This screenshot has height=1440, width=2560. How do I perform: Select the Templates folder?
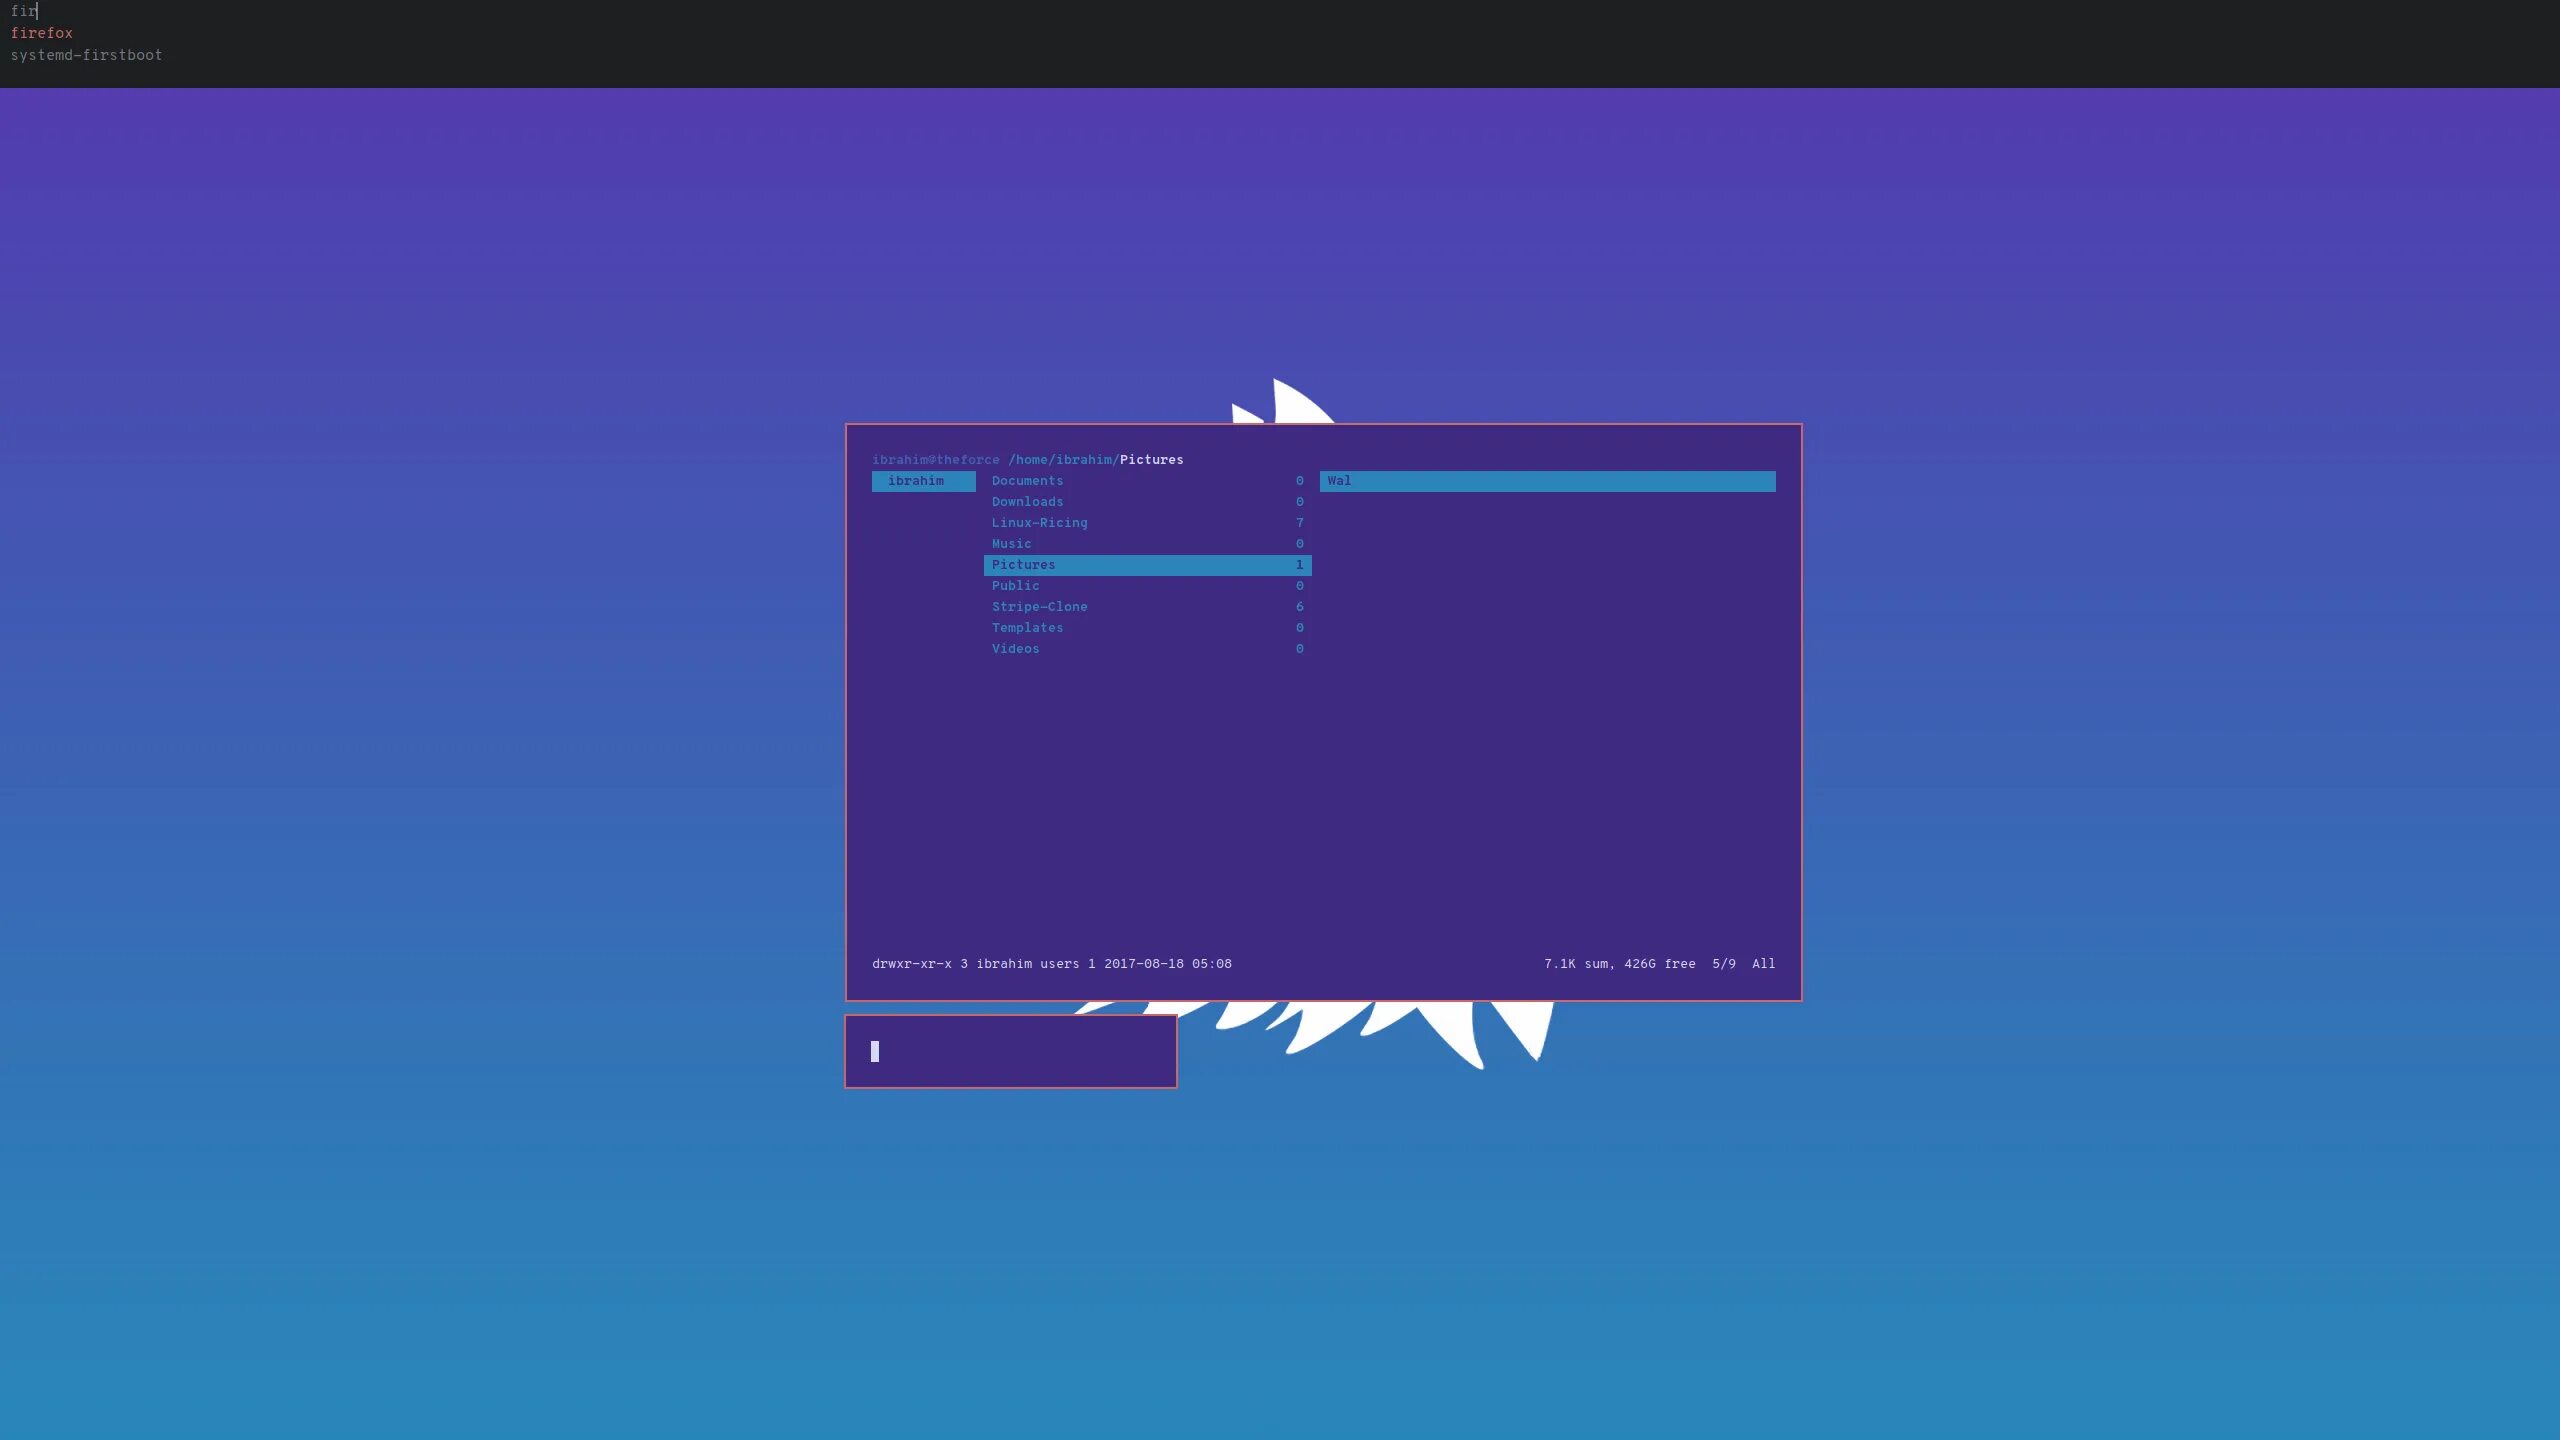[1029, 628]
